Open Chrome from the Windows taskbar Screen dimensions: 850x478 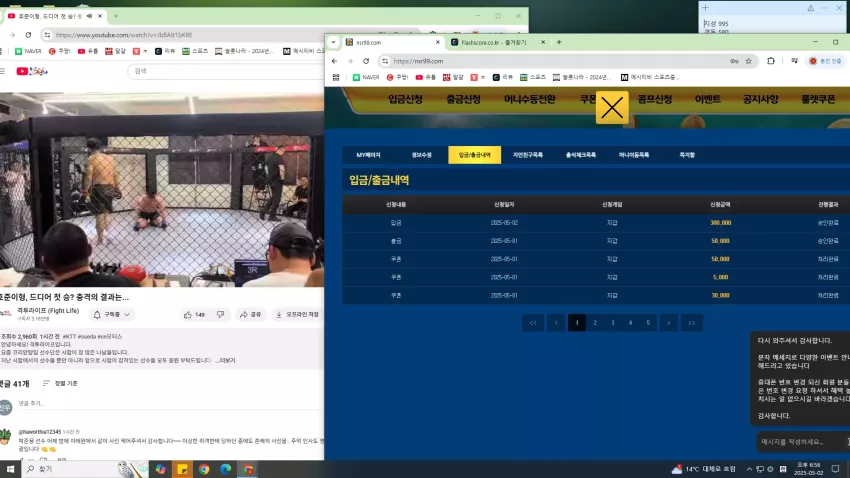[204, 469]
